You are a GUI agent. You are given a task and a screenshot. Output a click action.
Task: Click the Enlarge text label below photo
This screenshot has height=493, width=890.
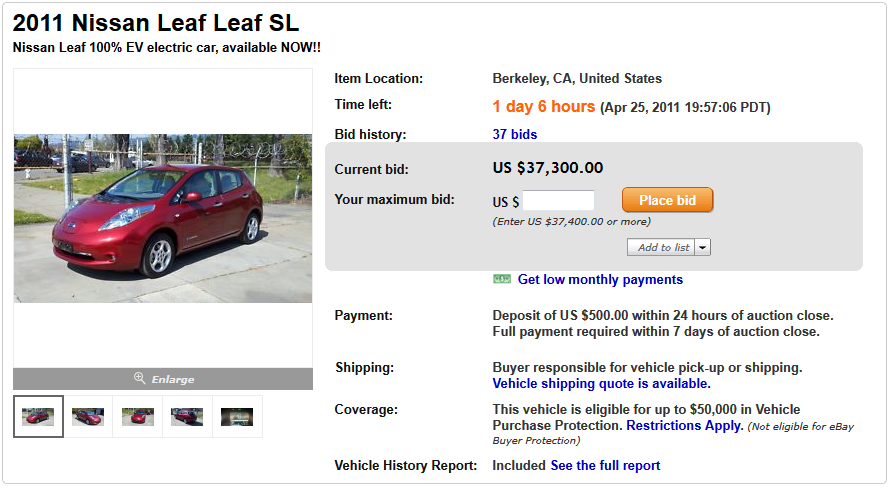click(173, 380)
